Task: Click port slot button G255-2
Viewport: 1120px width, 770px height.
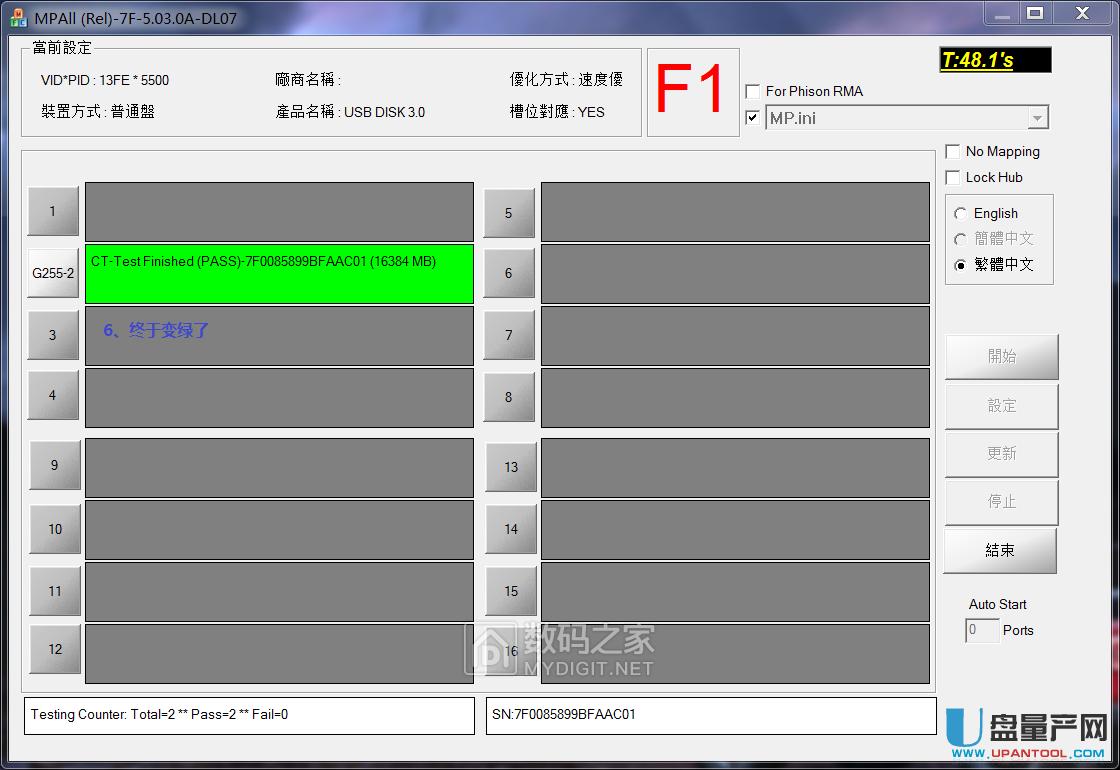Action: pos(53,273)
